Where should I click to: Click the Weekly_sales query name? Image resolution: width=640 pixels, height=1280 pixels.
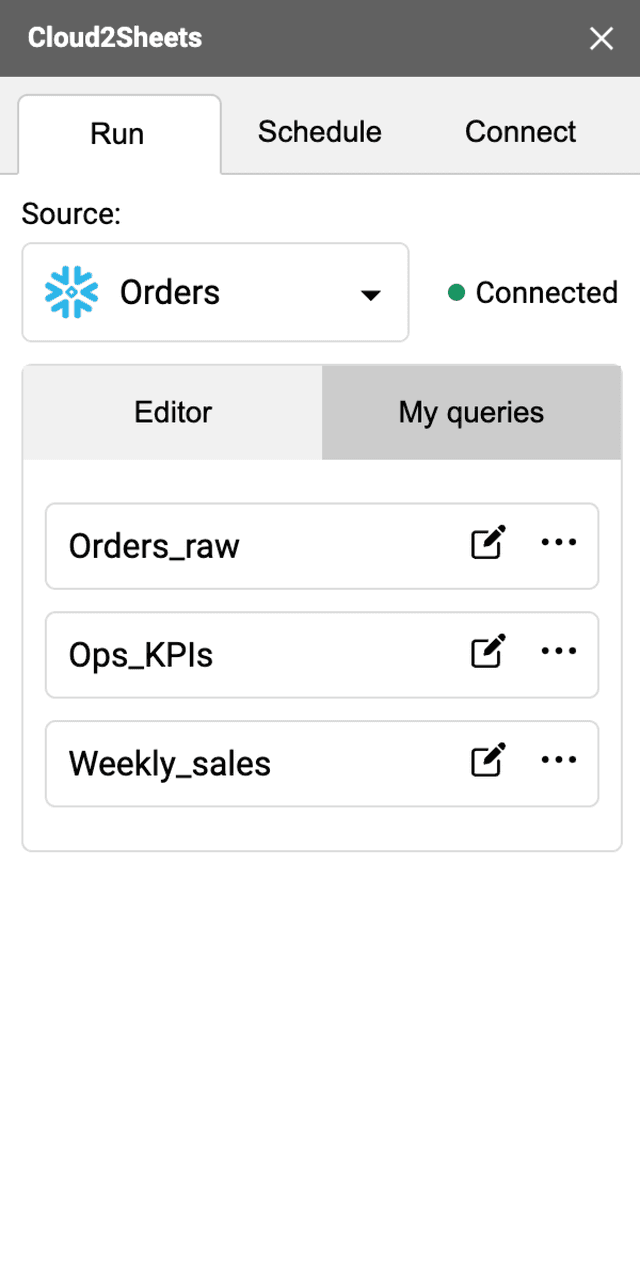[170, 763]
